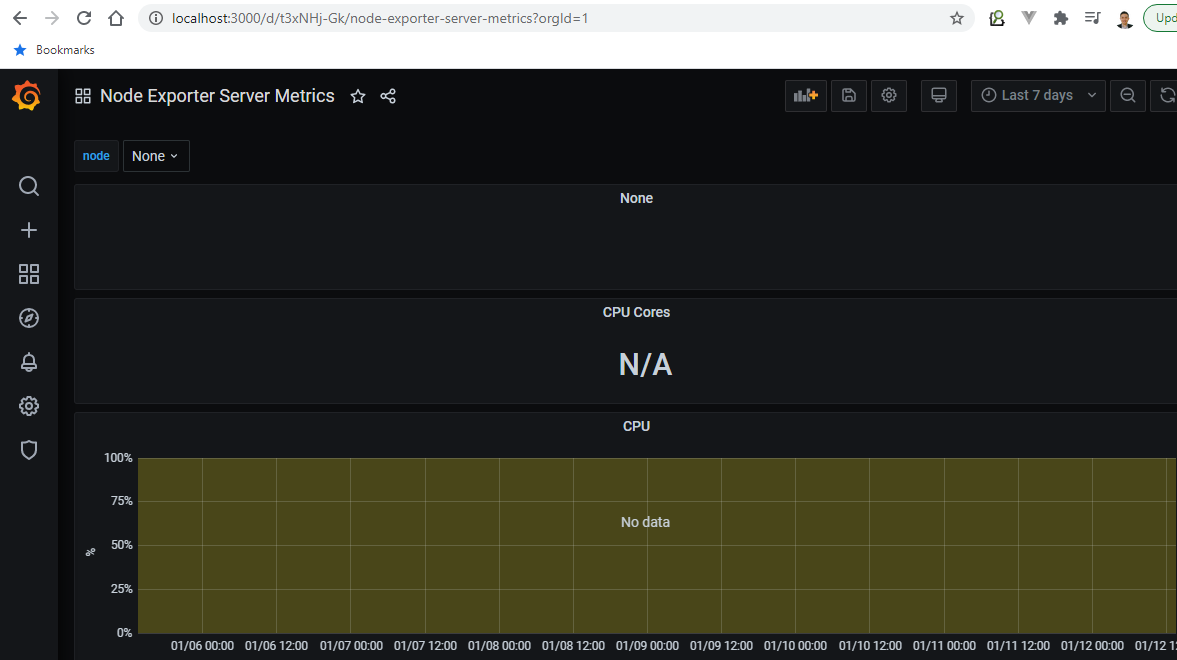The height and width of the screenshot is (660, 1177).
Task: Click the 01/10 00:00 x-axis label
Action: click(x=795, y=646)
